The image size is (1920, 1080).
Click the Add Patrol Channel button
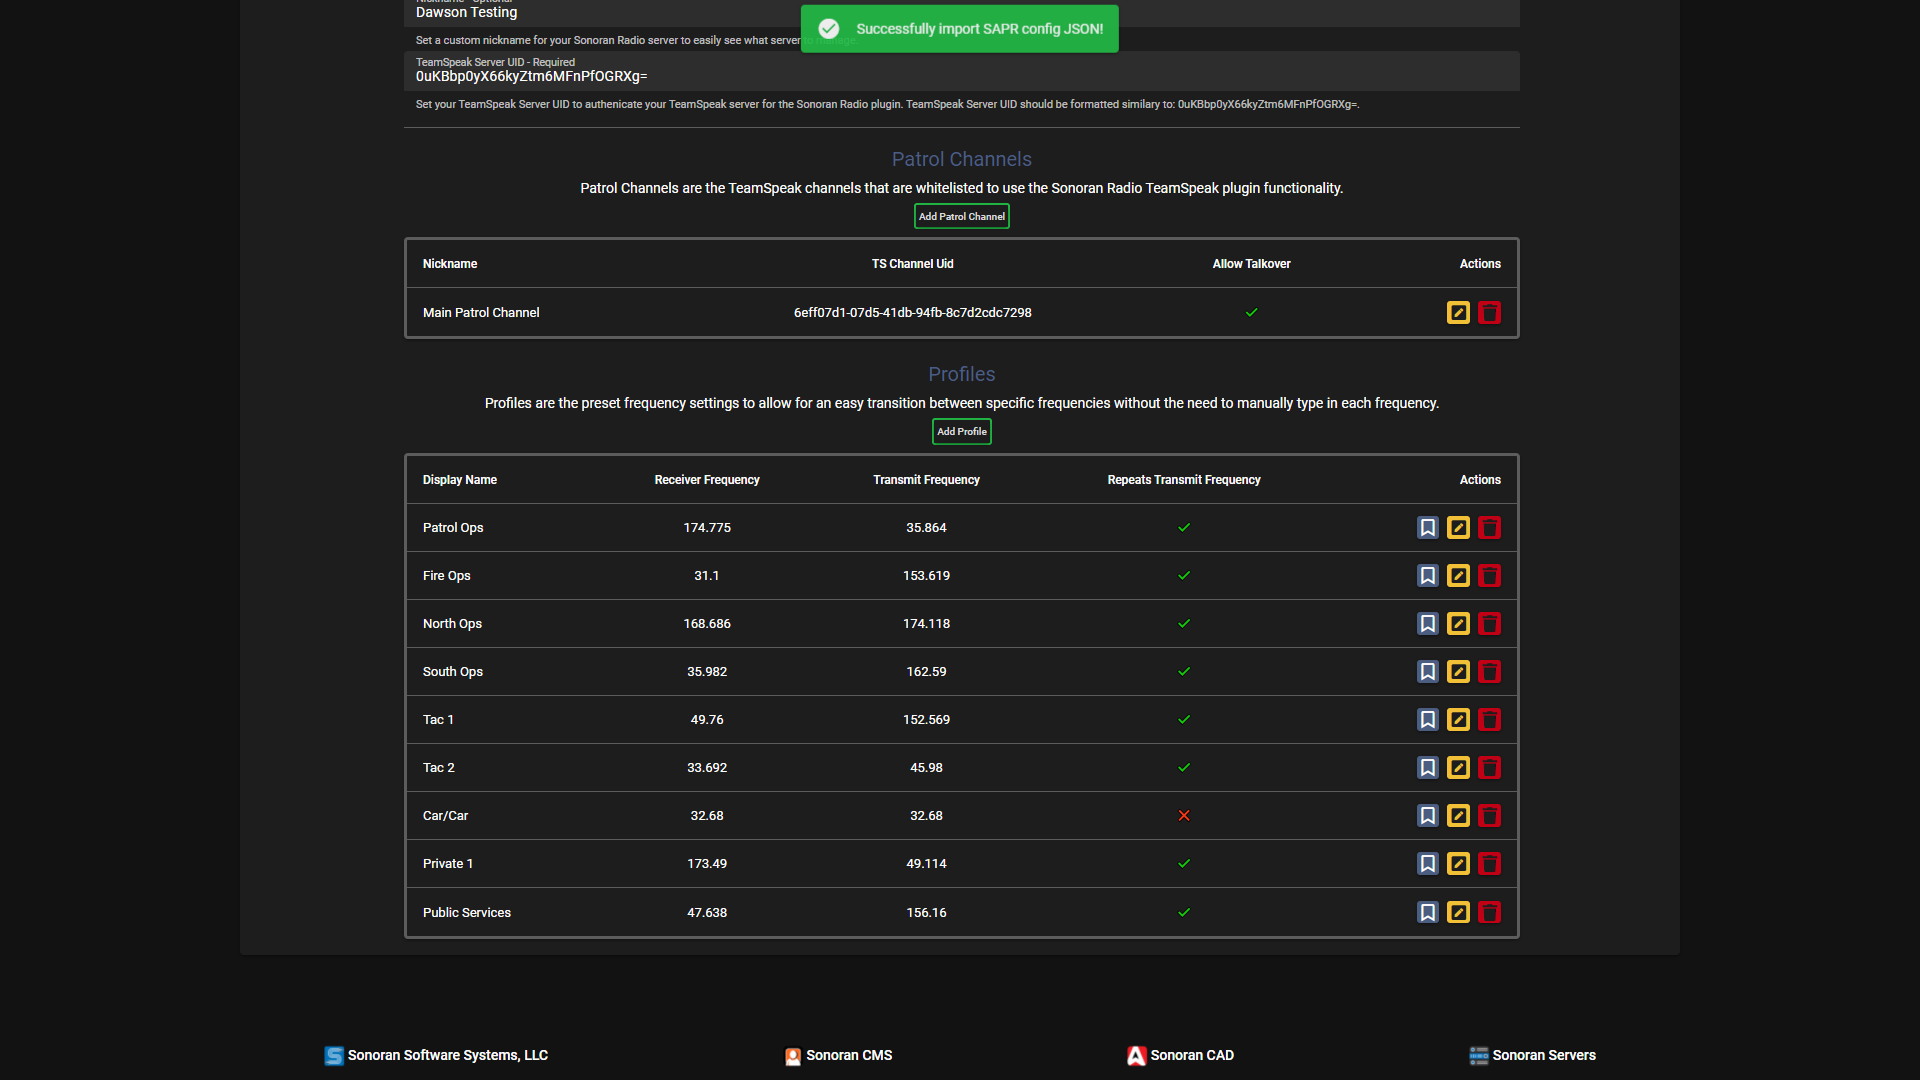coord(961,216)
